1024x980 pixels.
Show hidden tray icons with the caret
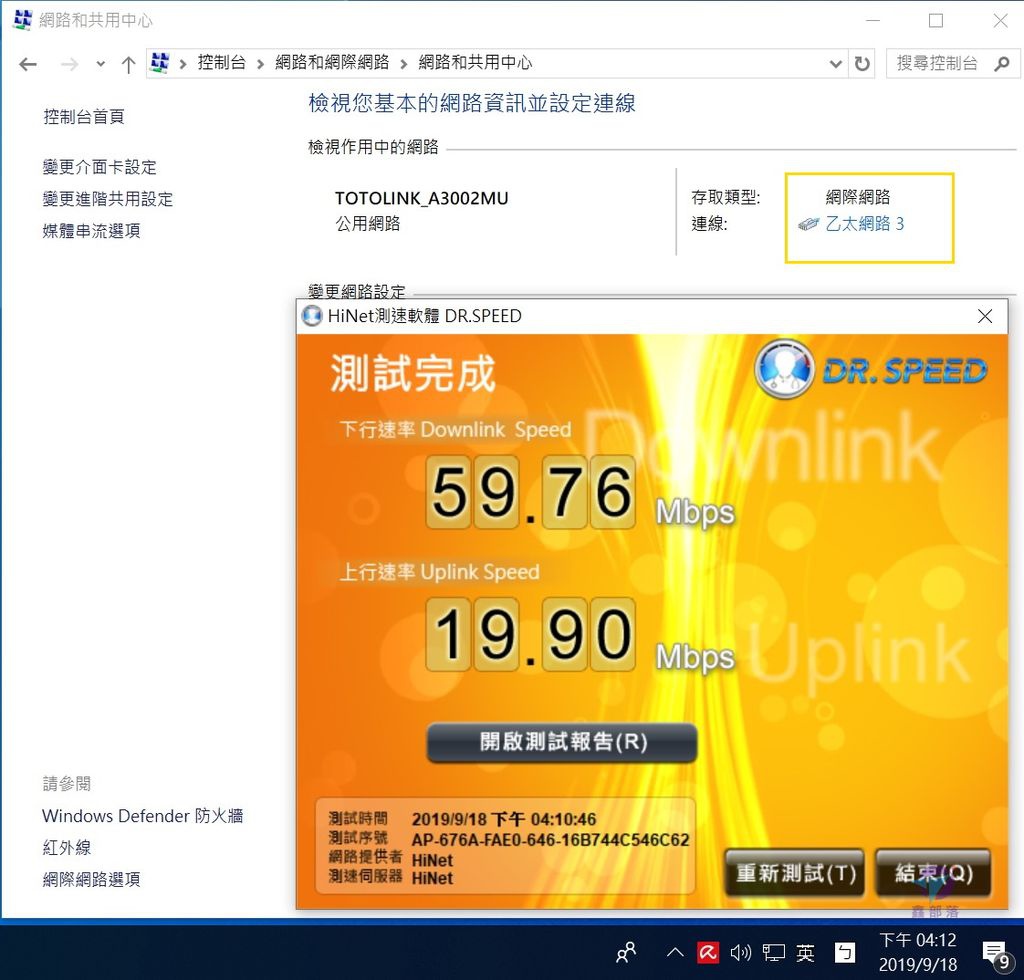pos(675,953)
